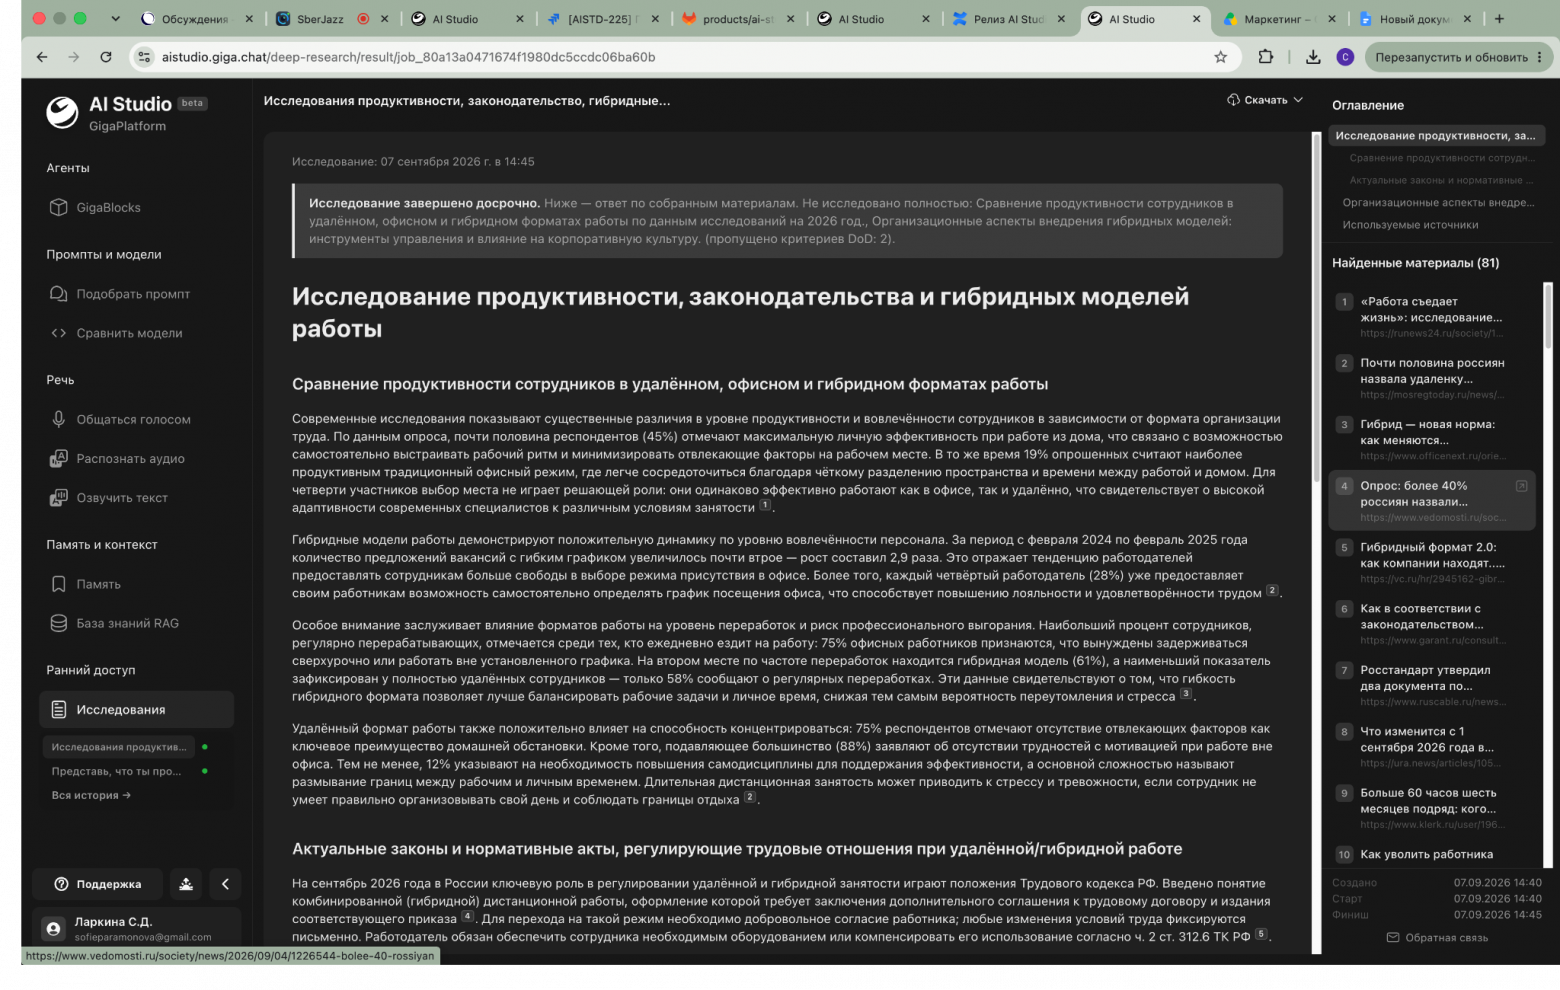Click the Поддержка support button
This screenshot has width=1560, height=990.
coord(98,884)
